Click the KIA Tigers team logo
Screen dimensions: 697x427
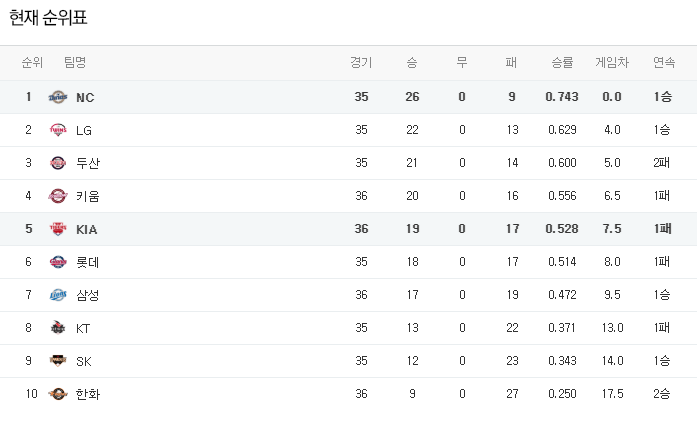click(x=58, y=229)
